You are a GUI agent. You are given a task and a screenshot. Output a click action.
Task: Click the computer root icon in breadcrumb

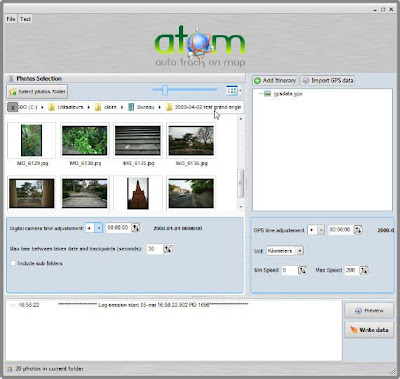12,107
